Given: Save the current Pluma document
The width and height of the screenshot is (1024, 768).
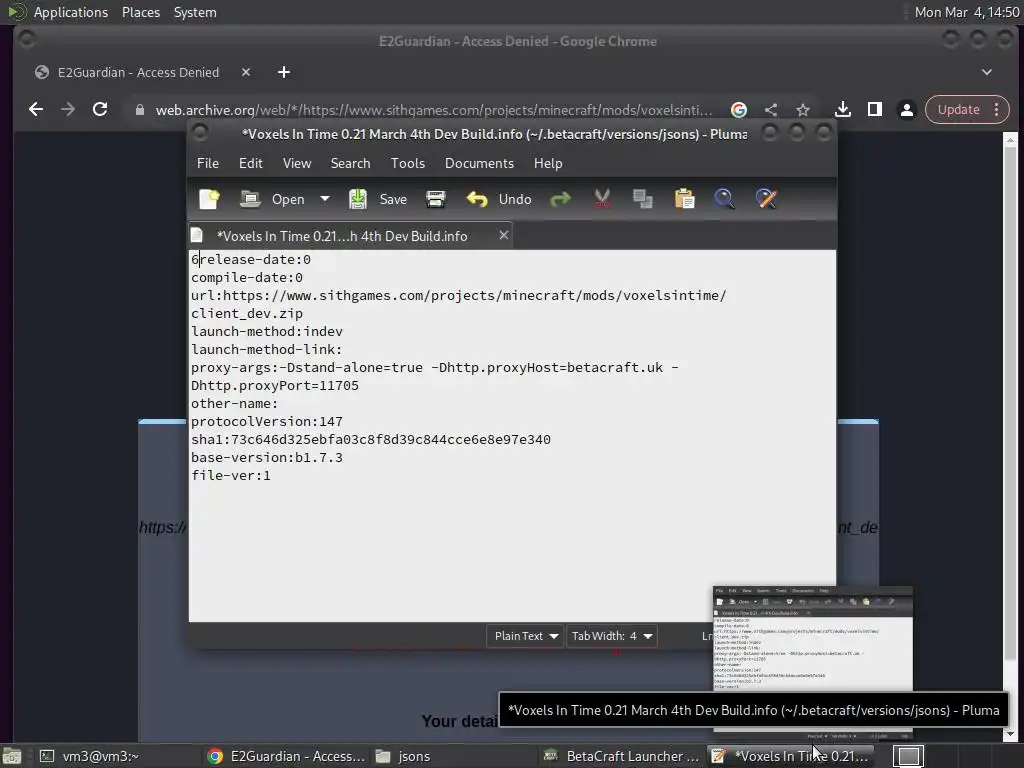Looking at the screenshot, I should click(x=378, y=199).
